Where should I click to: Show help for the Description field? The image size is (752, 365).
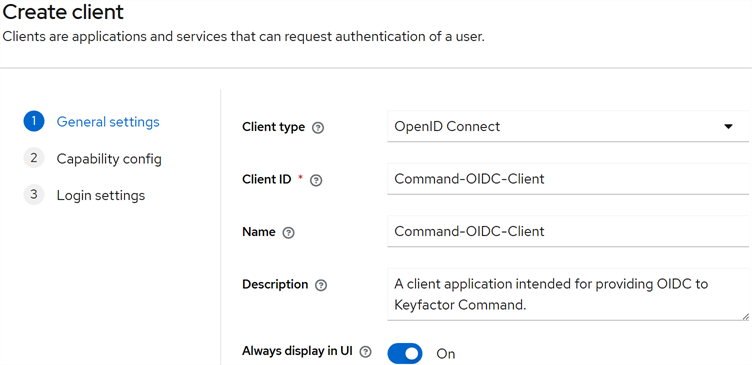pos(321,285)
